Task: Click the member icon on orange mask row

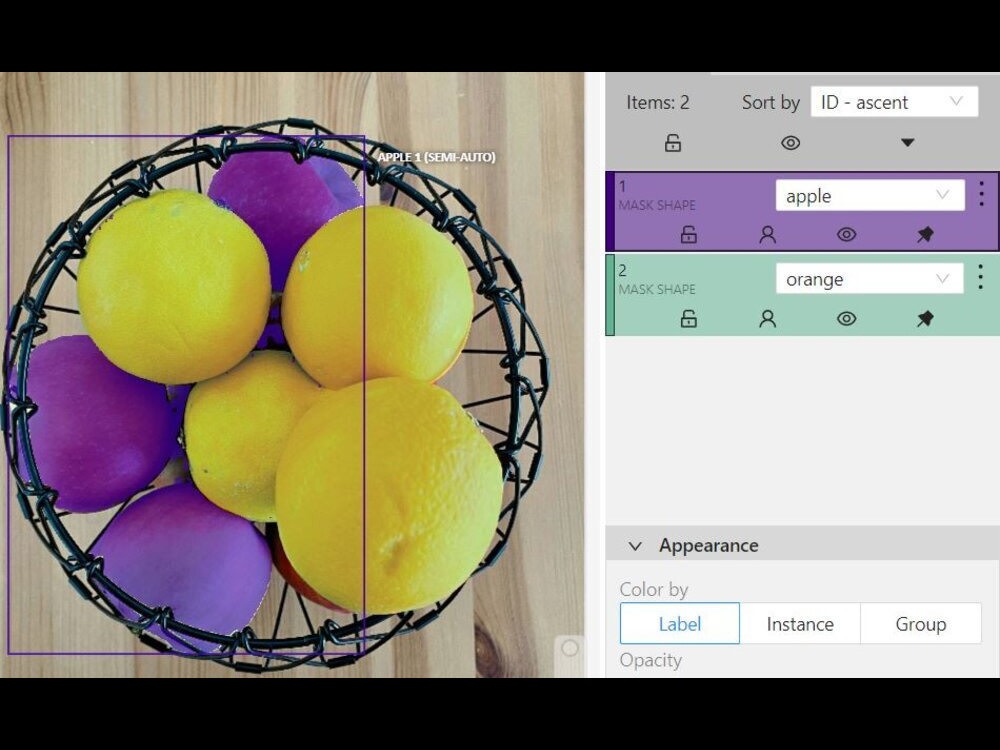Action: click(x=767, y=318)
